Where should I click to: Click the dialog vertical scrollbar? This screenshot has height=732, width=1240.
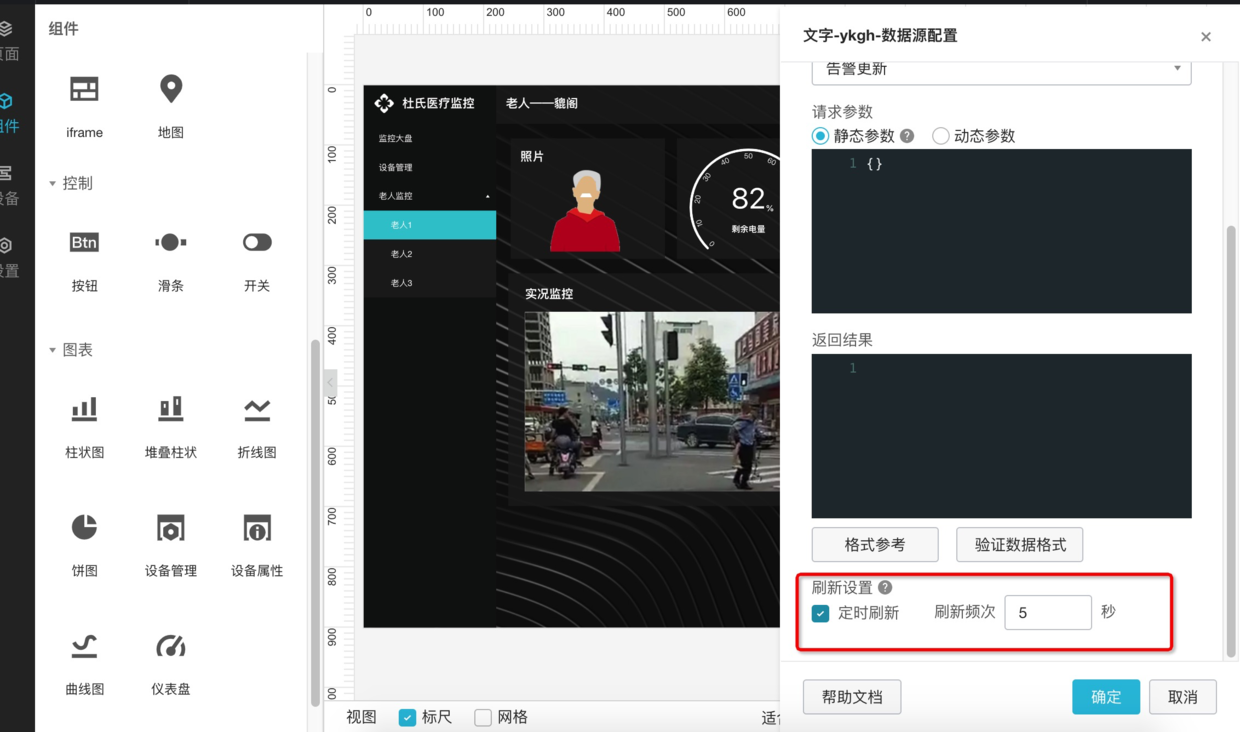tap(1231, 440)
